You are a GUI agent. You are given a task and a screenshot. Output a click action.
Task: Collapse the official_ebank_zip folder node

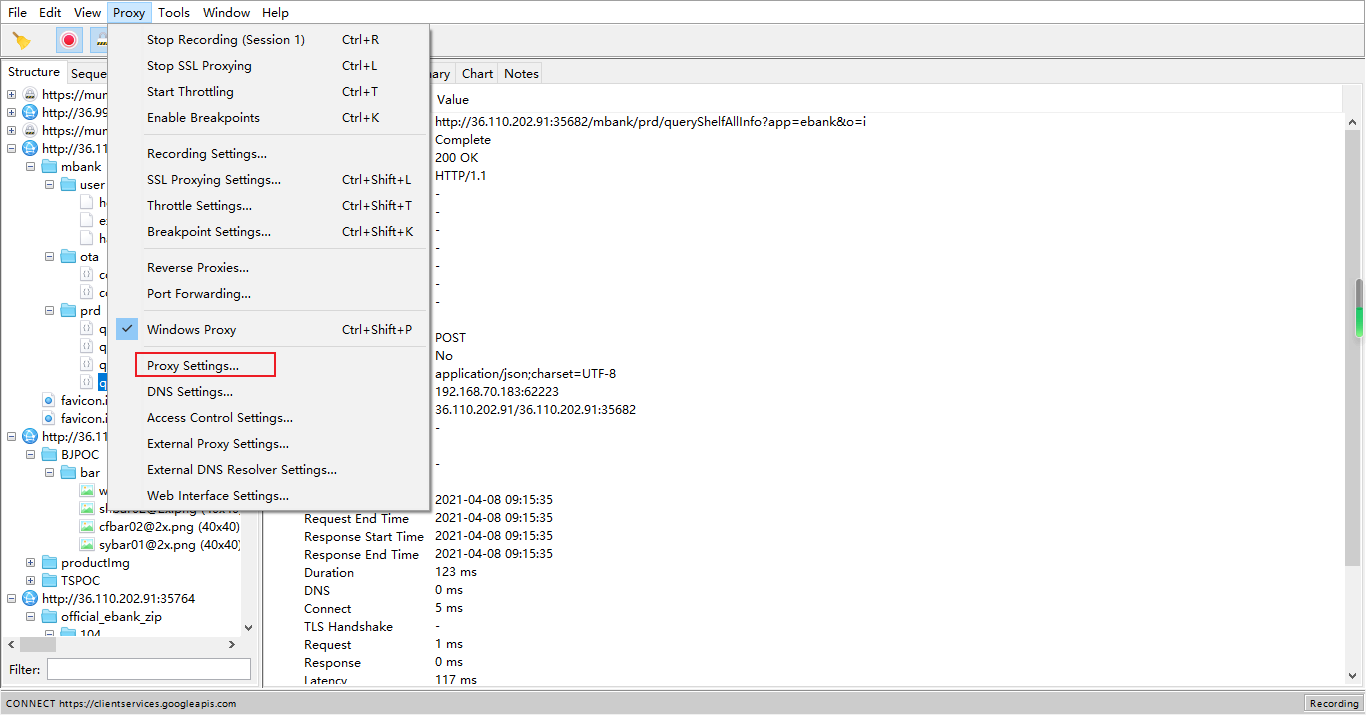(31, 617)
